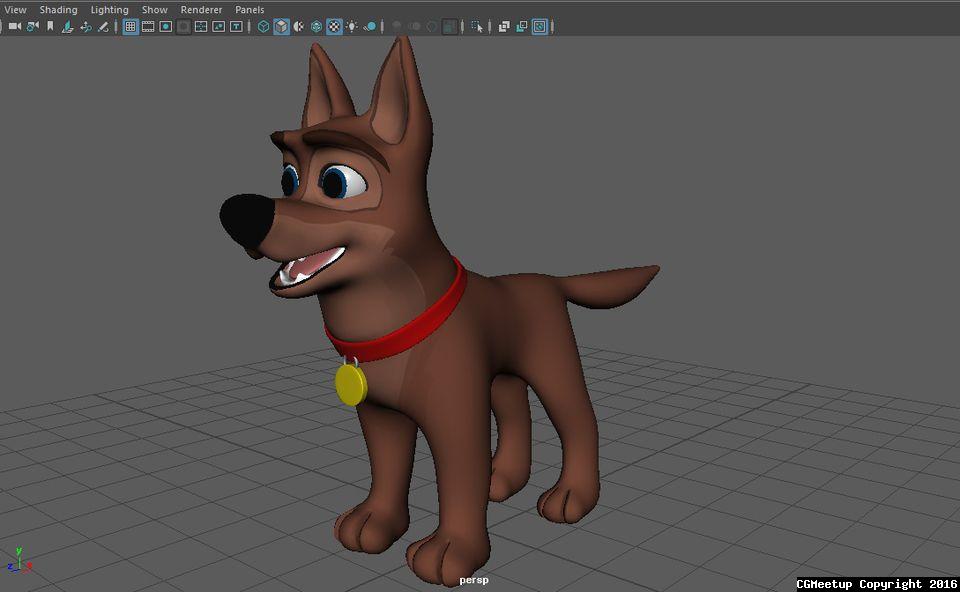Image resolution: width=960 pixels, height=592 pixels.
Task: Toggle the Shadows icon
Action: (x=370, y=26)
